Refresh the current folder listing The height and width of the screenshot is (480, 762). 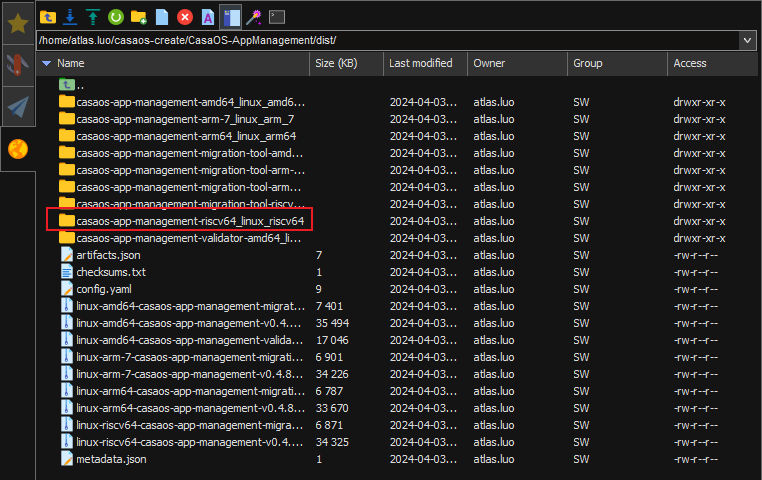pos(116,17)
